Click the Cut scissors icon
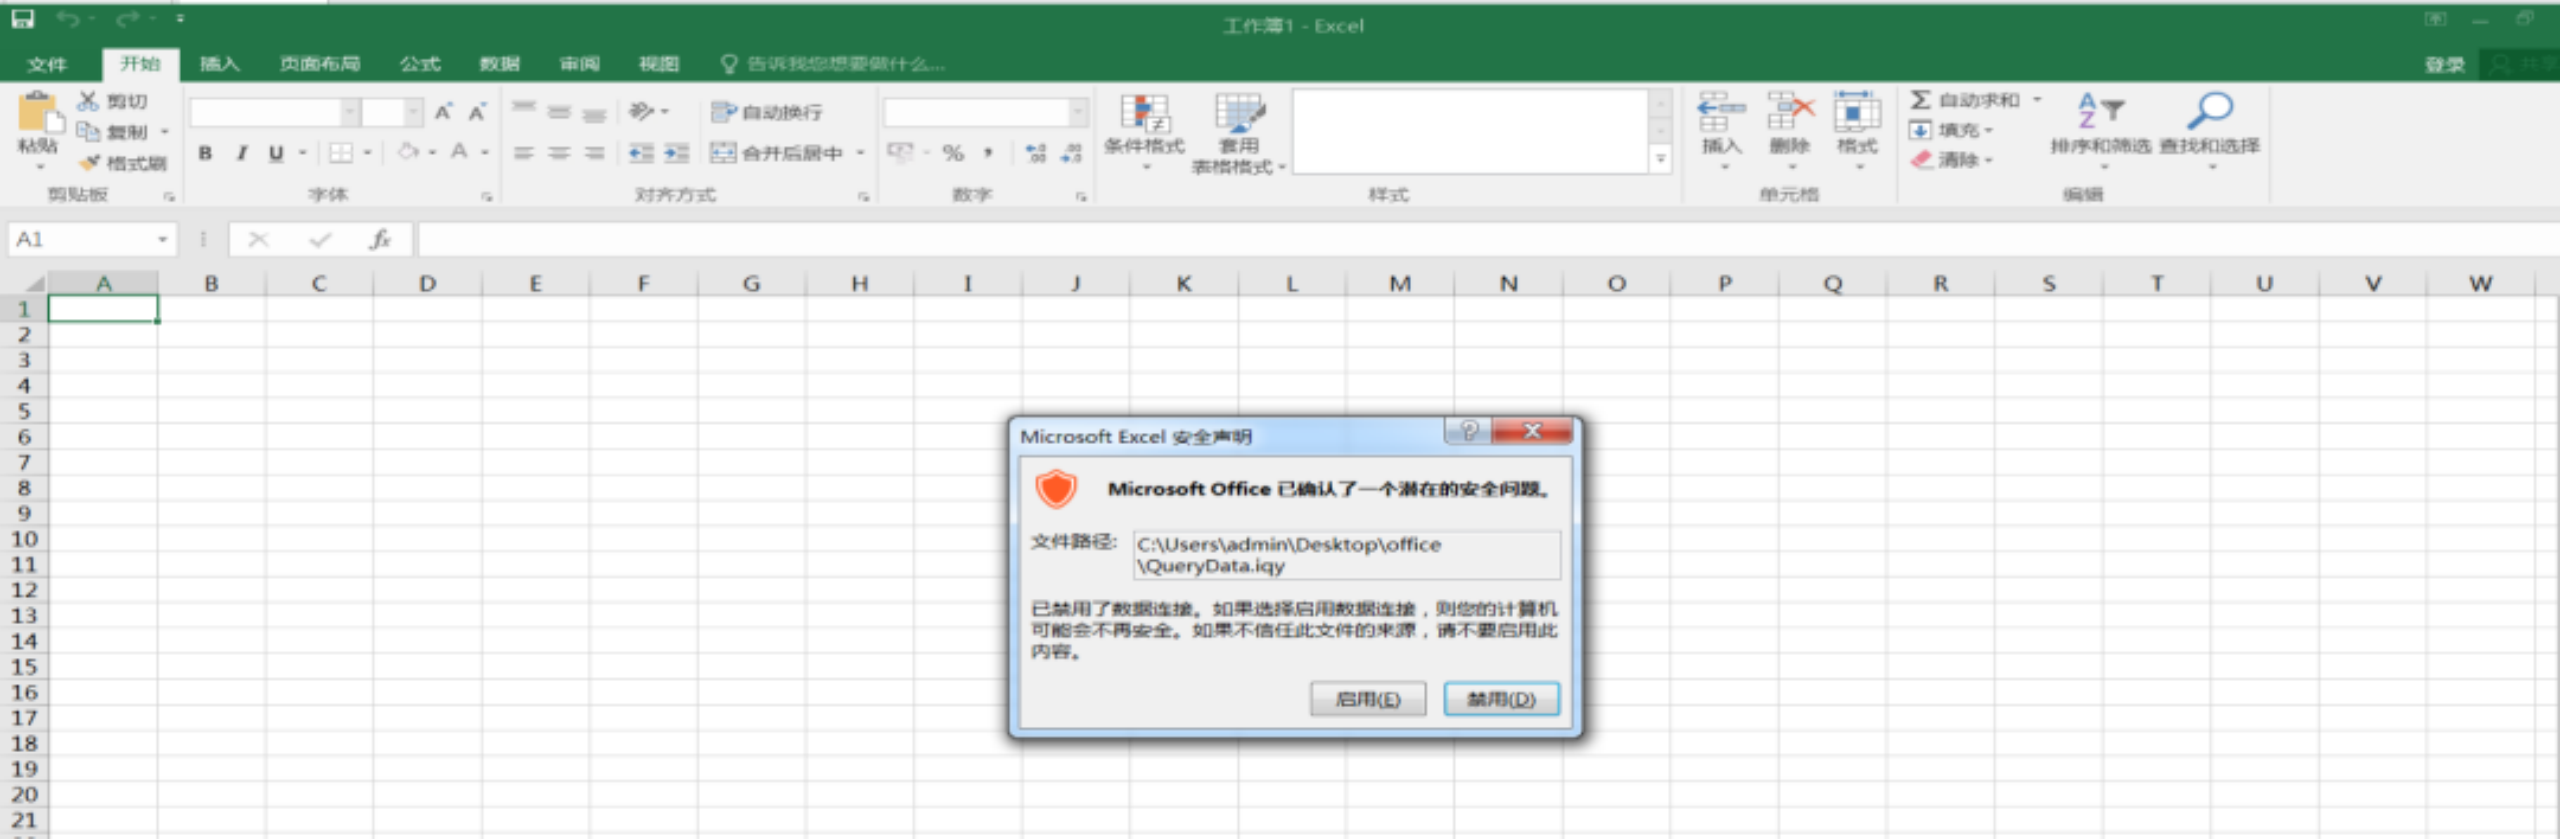 point(88,101)
